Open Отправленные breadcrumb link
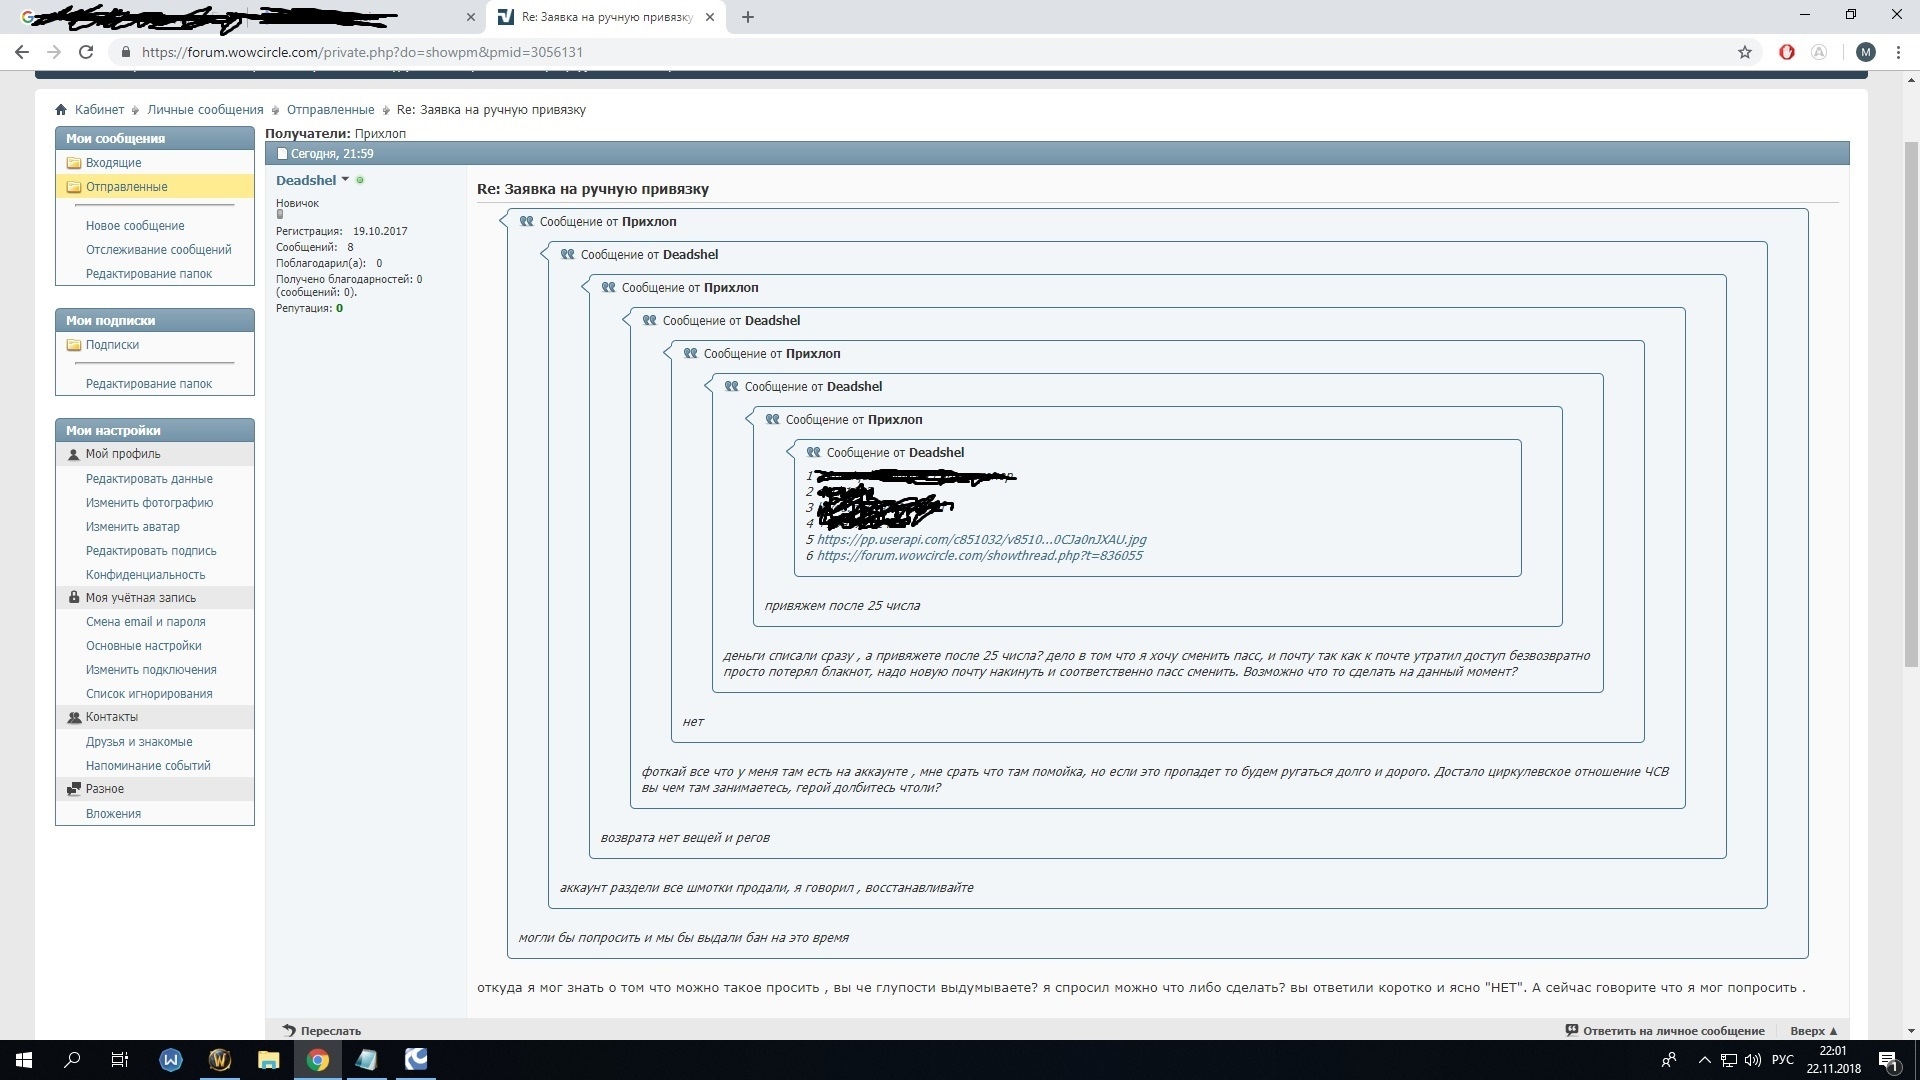The image size is (1920, 1080). [x=330, y=110]
